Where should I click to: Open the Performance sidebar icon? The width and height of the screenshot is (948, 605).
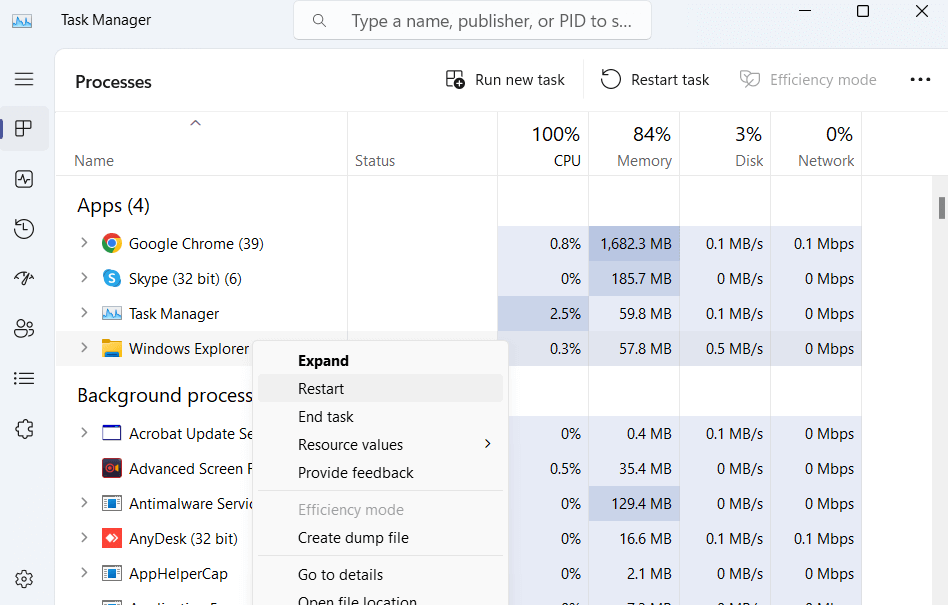click(x=24, y=179)
